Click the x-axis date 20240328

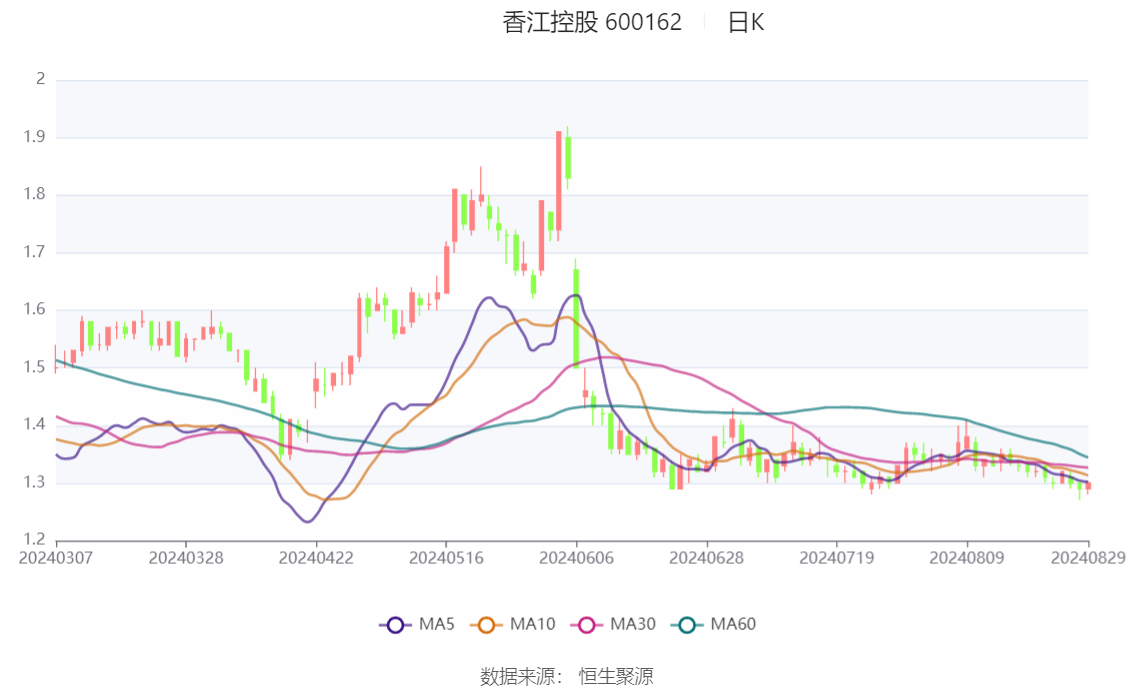click(186, 558)
